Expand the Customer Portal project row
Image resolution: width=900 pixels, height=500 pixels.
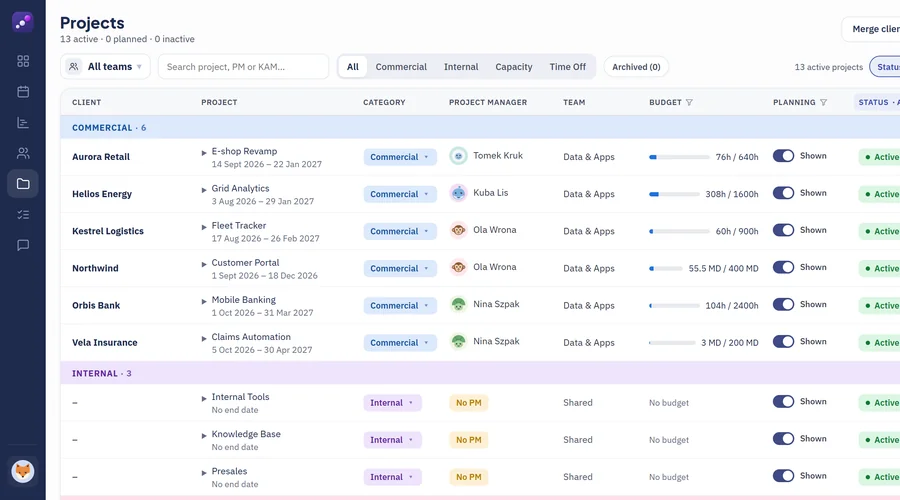(204, 264)
